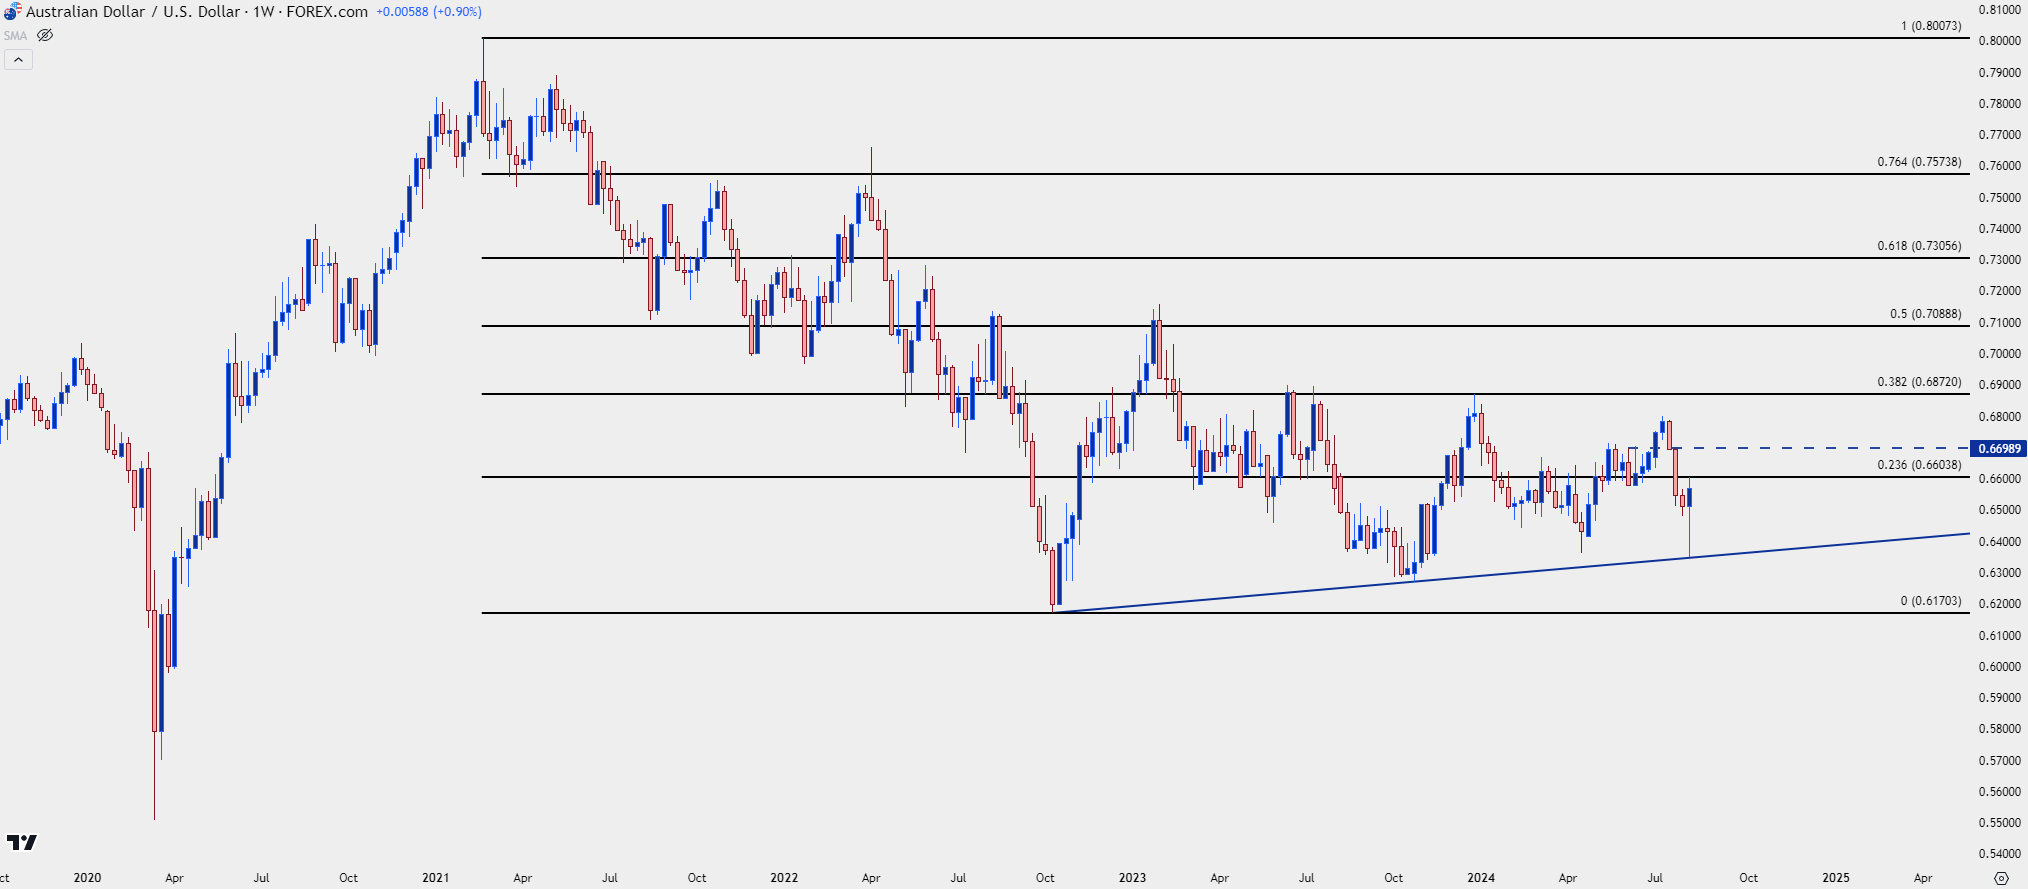Click the 0.63000 price axis label
This screenshot has width=2028, height=889.
coord(1999,573)
